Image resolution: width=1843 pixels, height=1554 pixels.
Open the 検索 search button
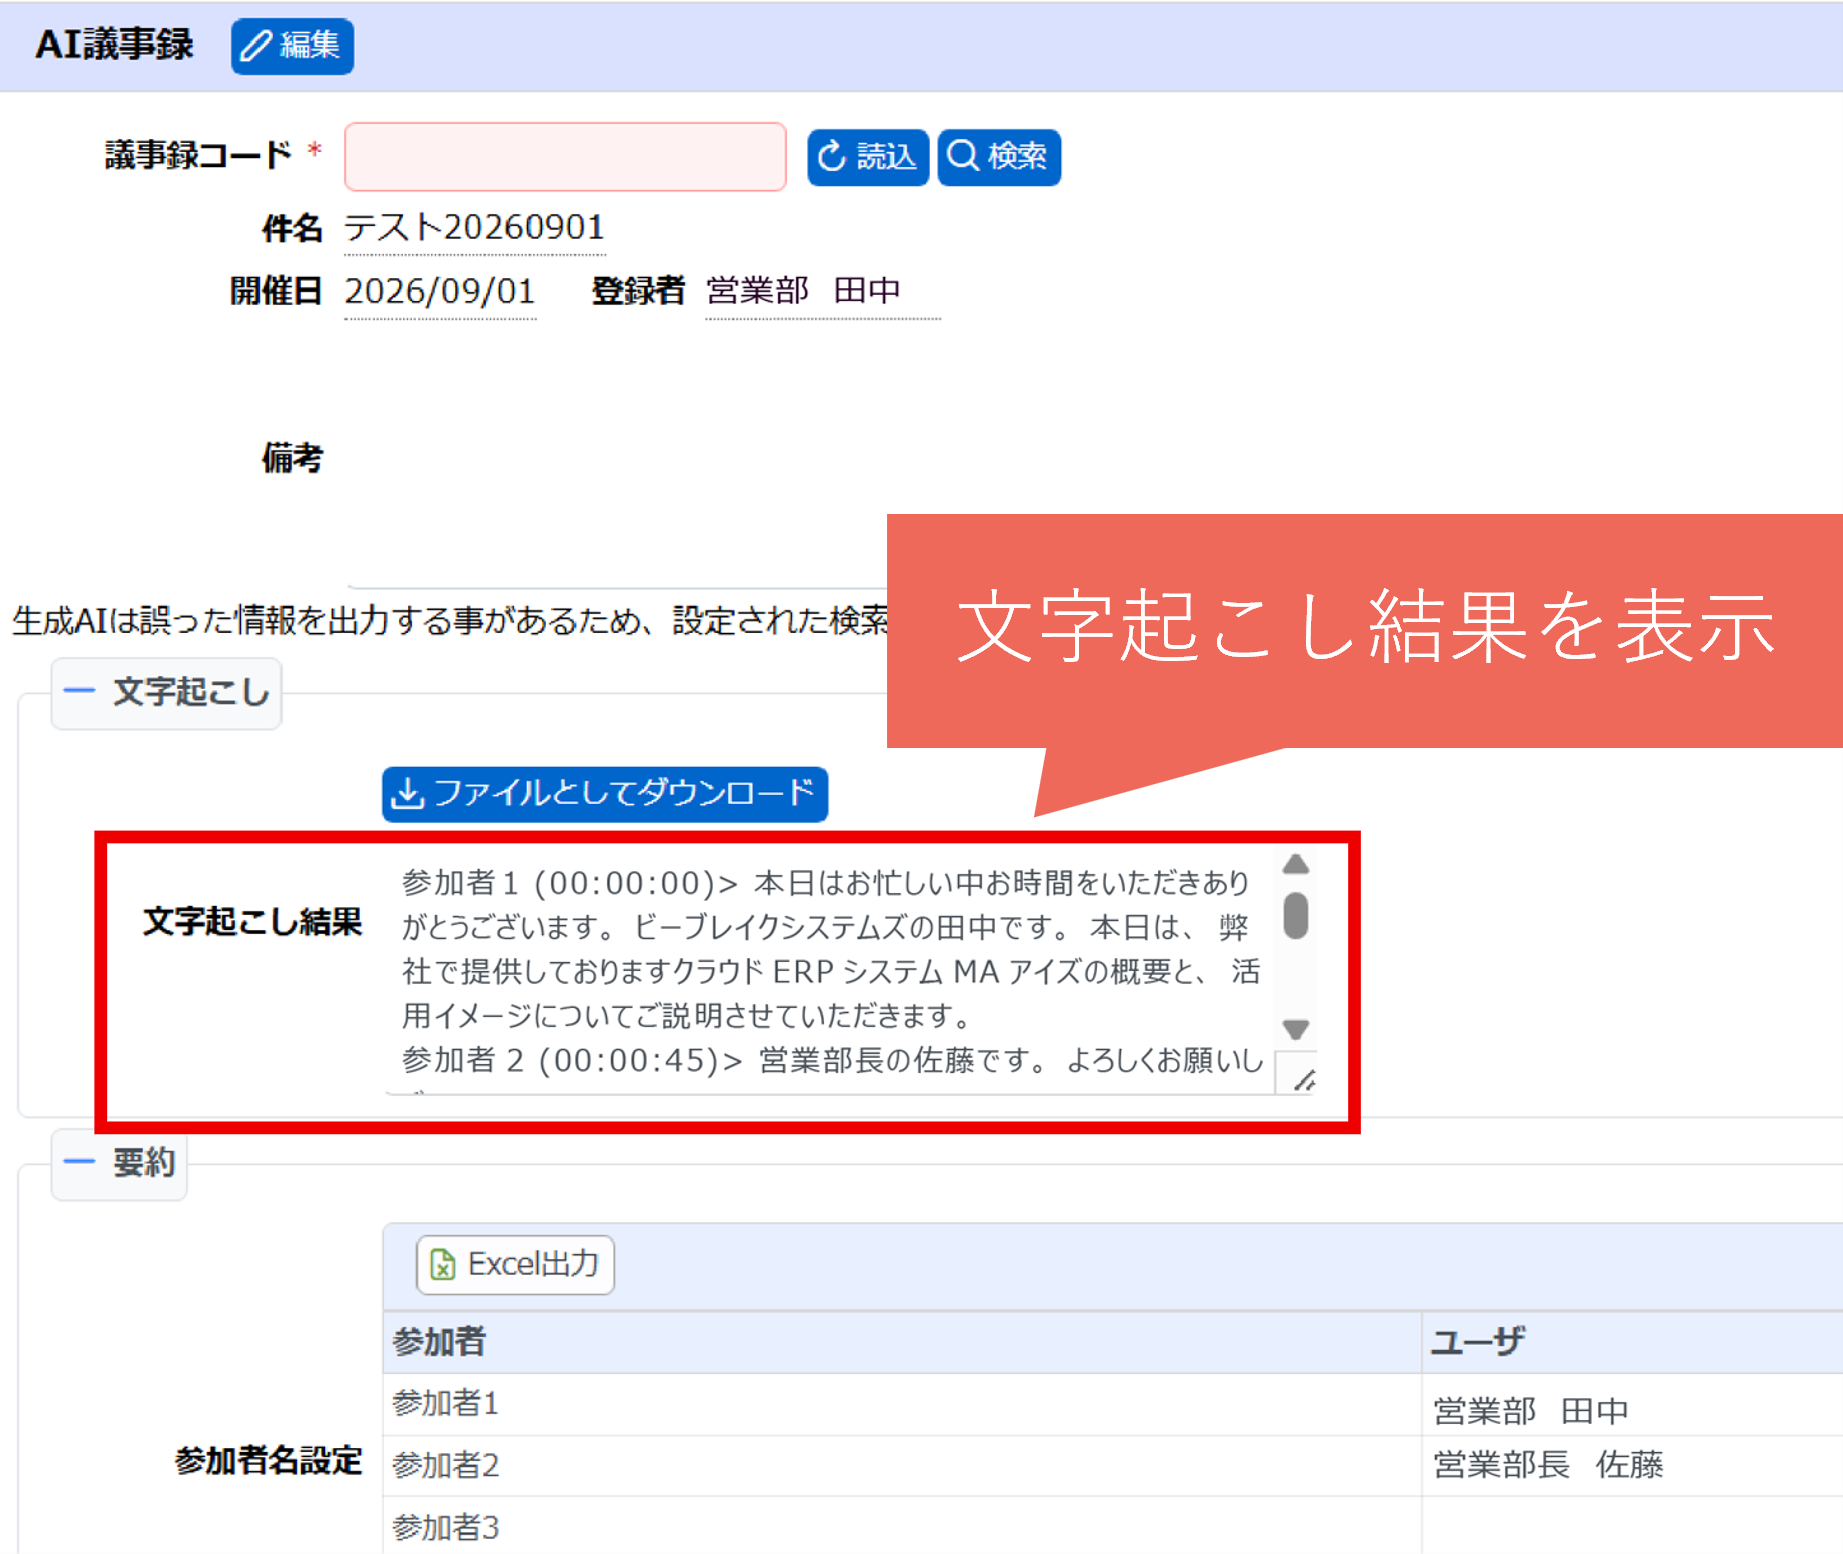point(999,157)
